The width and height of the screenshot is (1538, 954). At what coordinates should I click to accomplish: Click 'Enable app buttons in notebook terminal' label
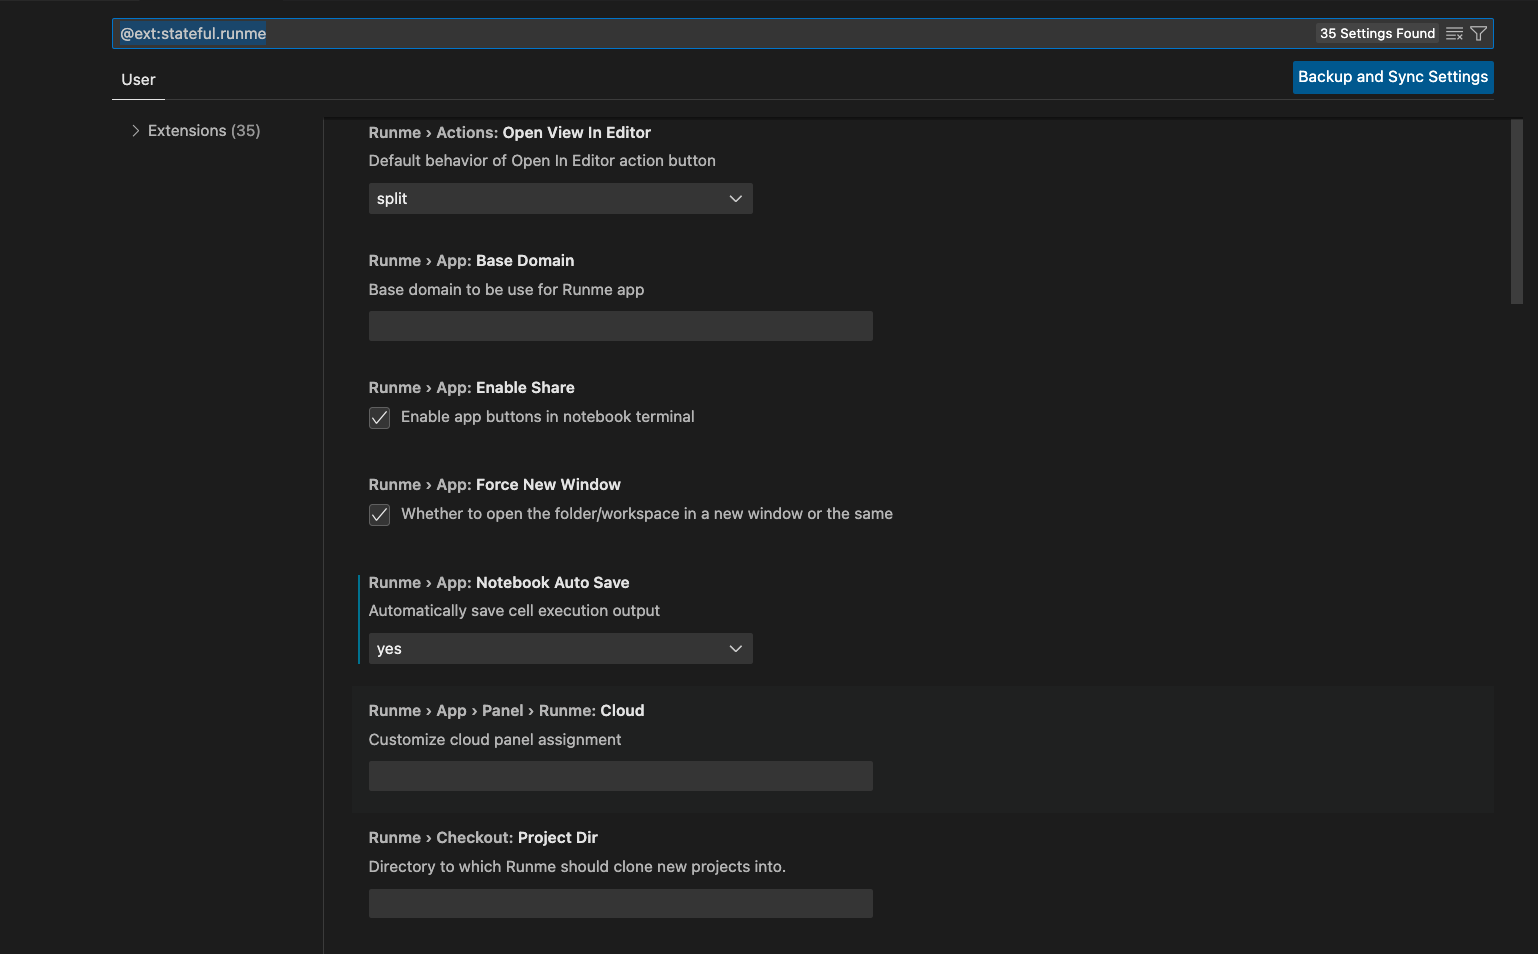(547, 417)
